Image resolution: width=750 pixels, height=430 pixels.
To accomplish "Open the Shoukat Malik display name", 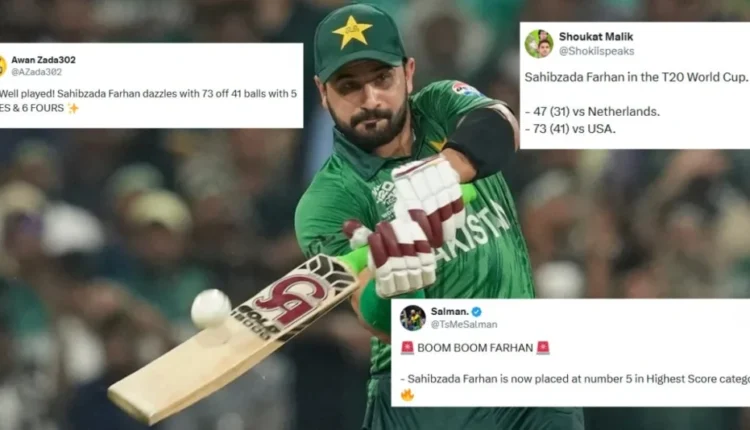I will [x=596, y=37].
